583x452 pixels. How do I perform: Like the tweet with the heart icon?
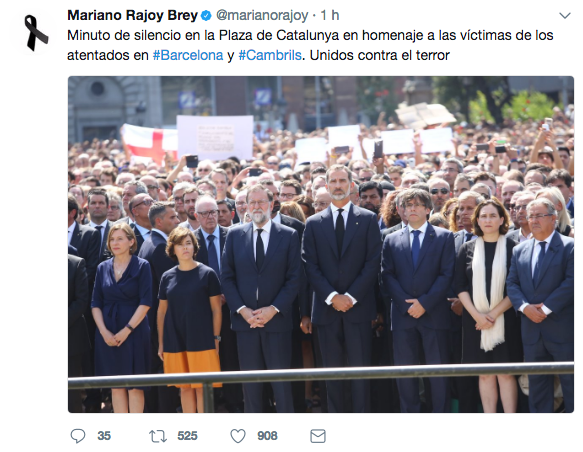[x=238, y=436]
